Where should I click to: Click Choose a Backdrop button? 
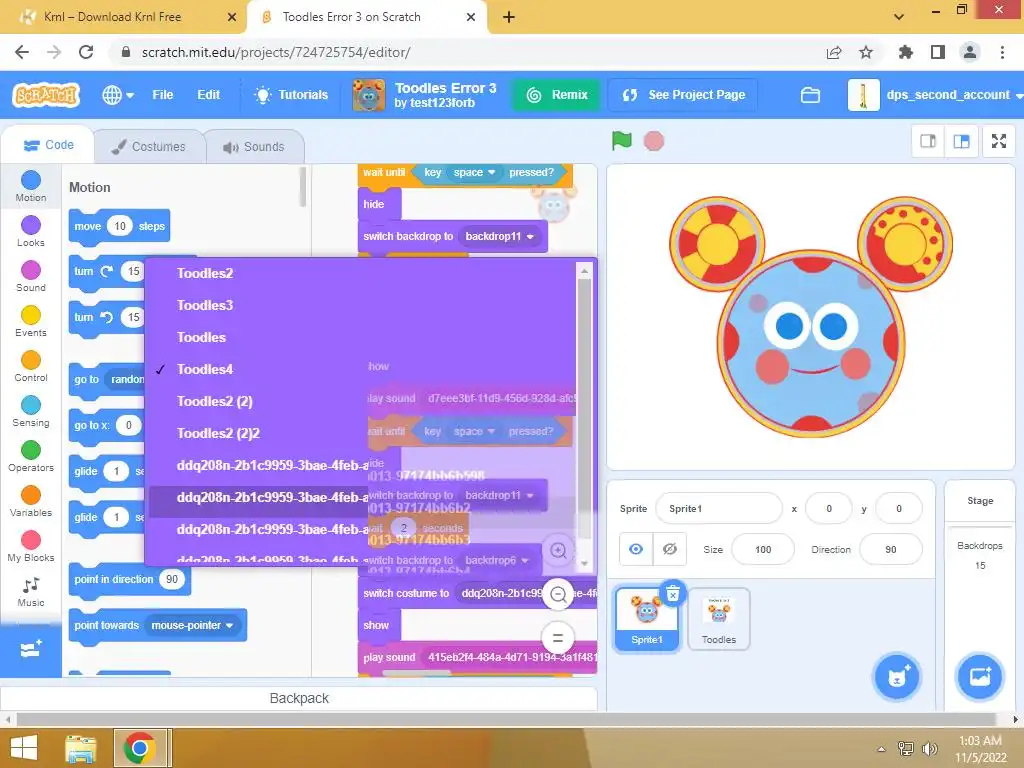tap(979, 677)
